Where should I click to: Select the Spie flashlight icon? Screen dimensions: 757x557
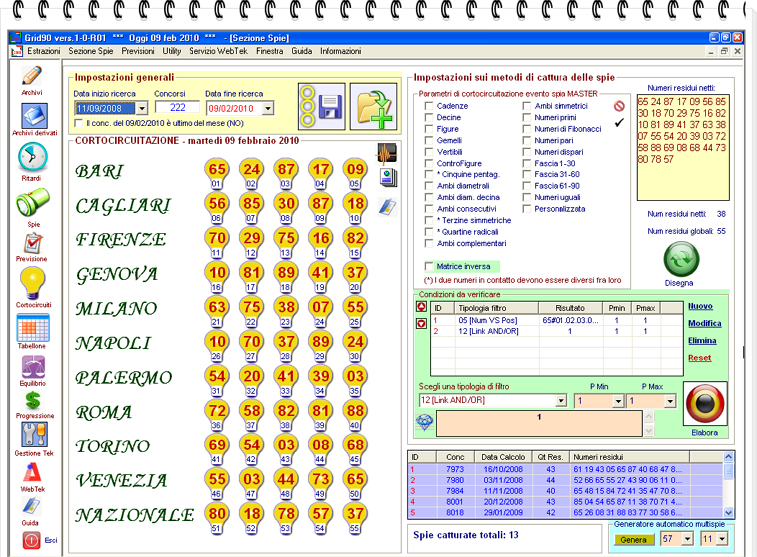click(x=31, y=204)
